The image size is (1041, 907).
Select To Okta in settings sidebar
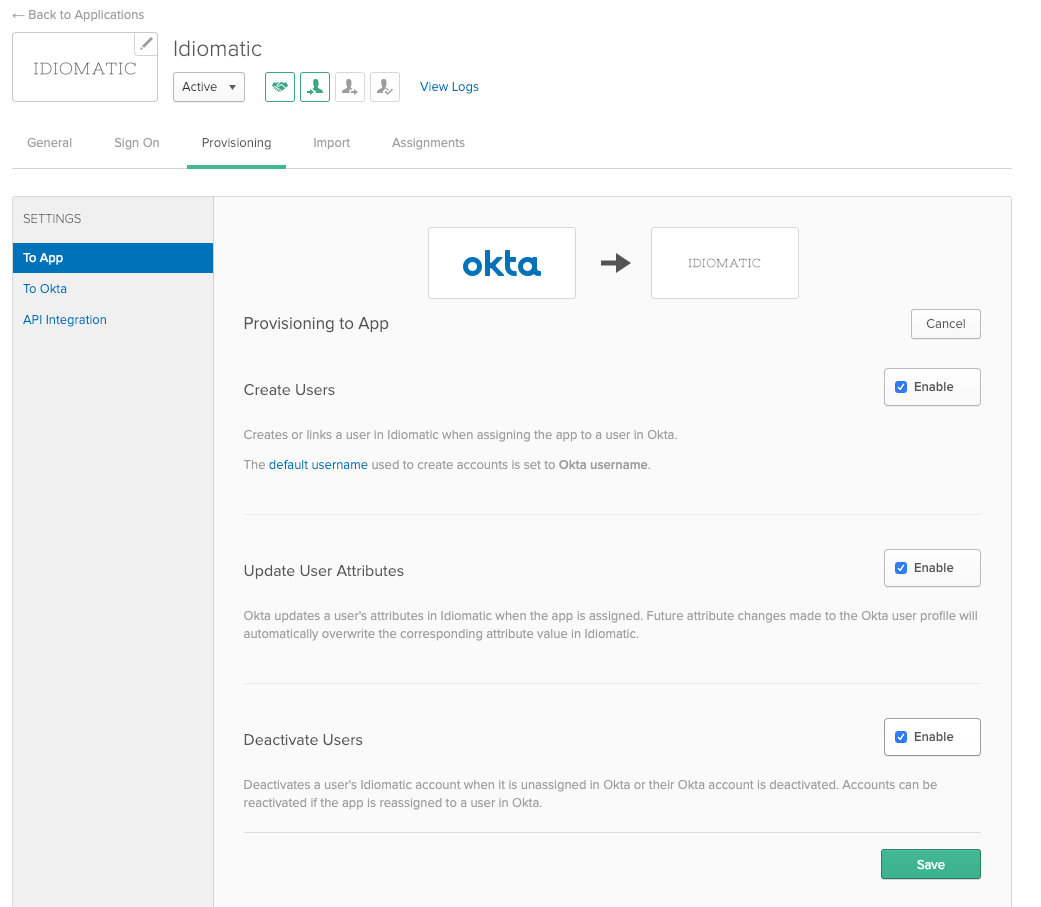point(45,289)
